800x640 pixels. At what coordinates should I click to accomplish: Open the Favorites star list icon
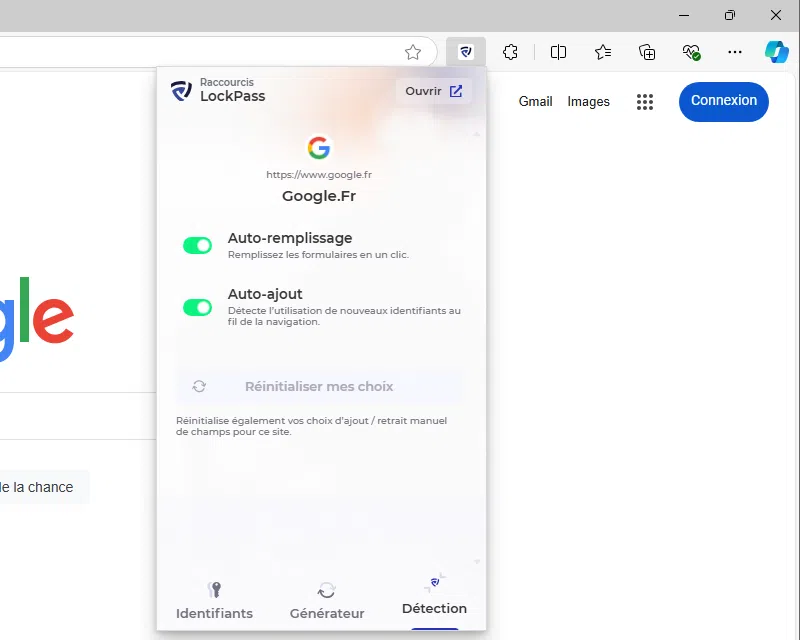point(603,52)
